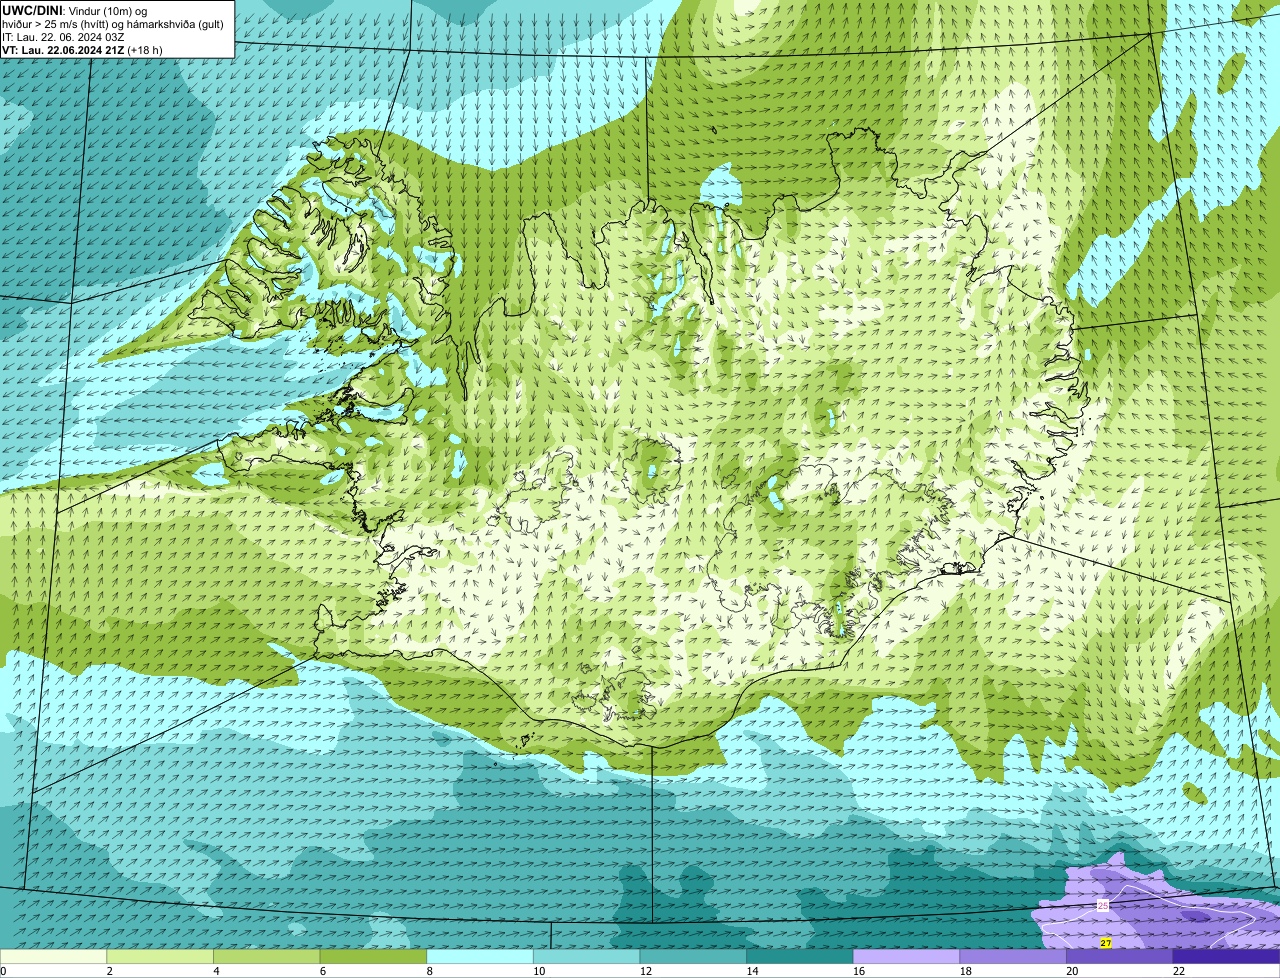The image size is (1280, 978).
Task: Click the legend tick label 20
Action: (1072, 971)
